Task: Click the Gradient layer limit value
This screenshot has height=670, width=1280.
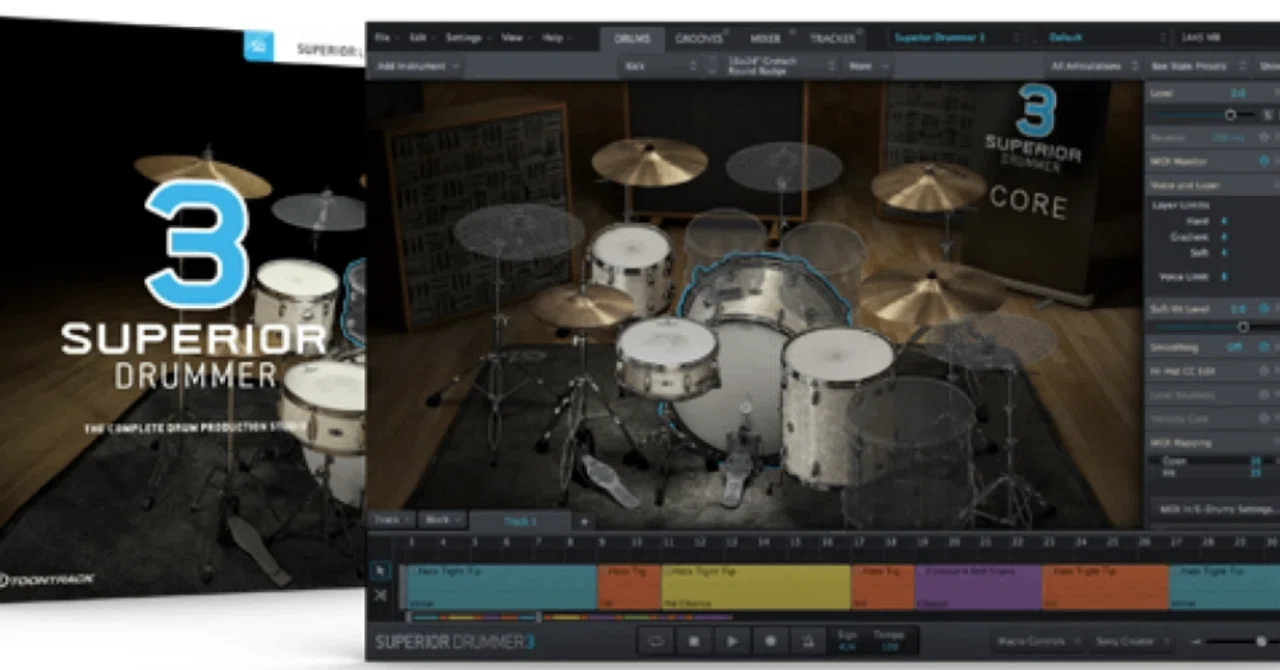Action: pyautogui.click(x=1225, y=237)
